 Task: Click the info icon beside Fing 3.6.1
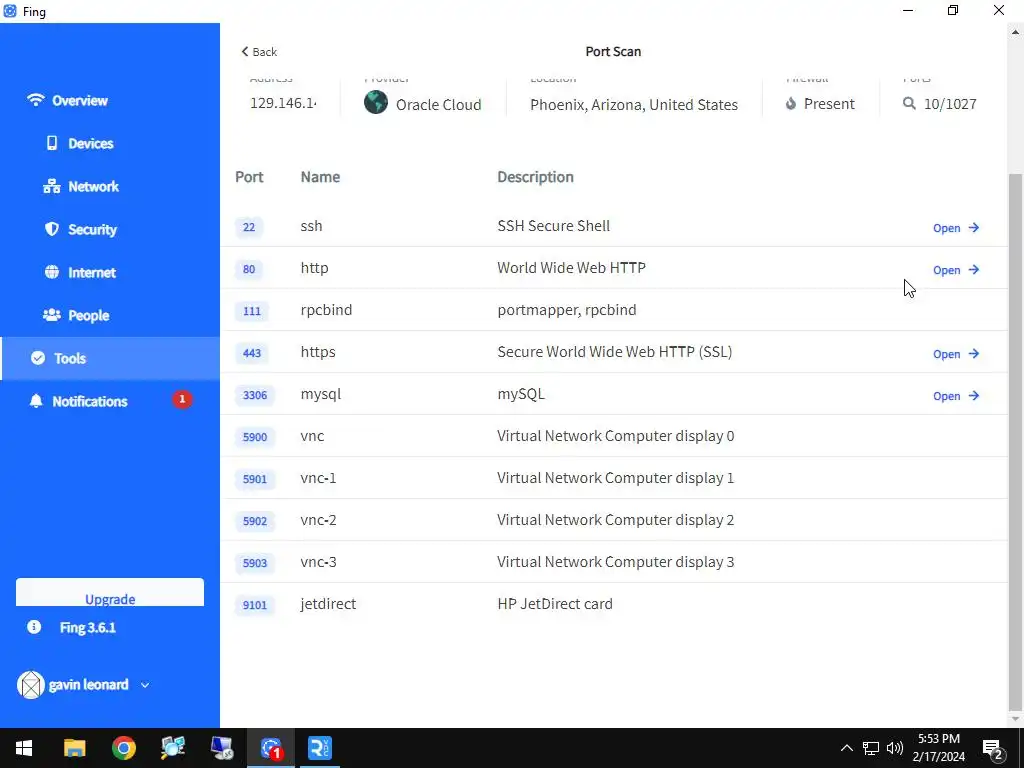pyautogui.click(x=34, y=627)
